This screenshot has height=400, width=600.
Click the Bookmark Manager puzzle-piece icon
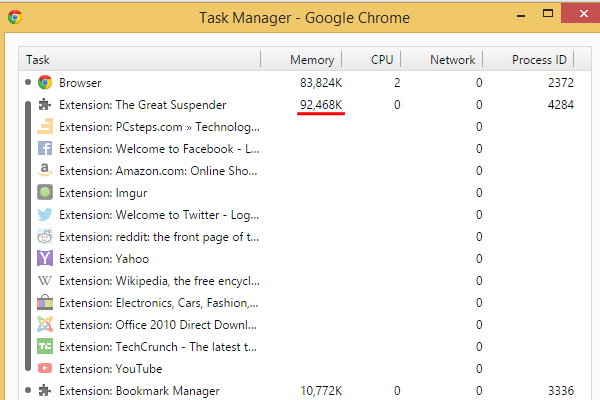click(x=45, y=390)
